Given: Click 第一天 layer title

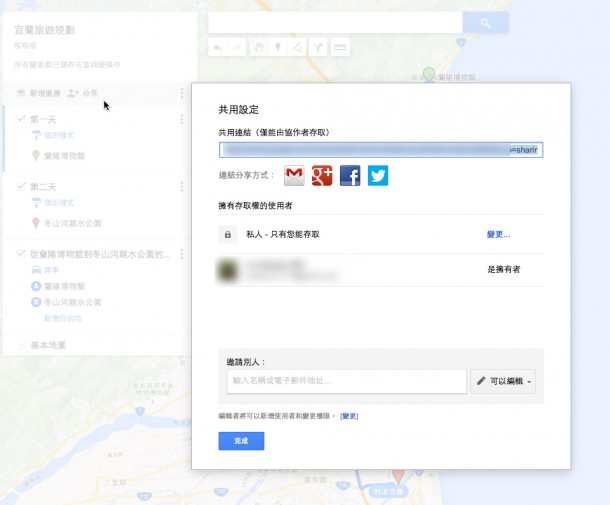Looking at the screenshot, I should click(43, 119).
